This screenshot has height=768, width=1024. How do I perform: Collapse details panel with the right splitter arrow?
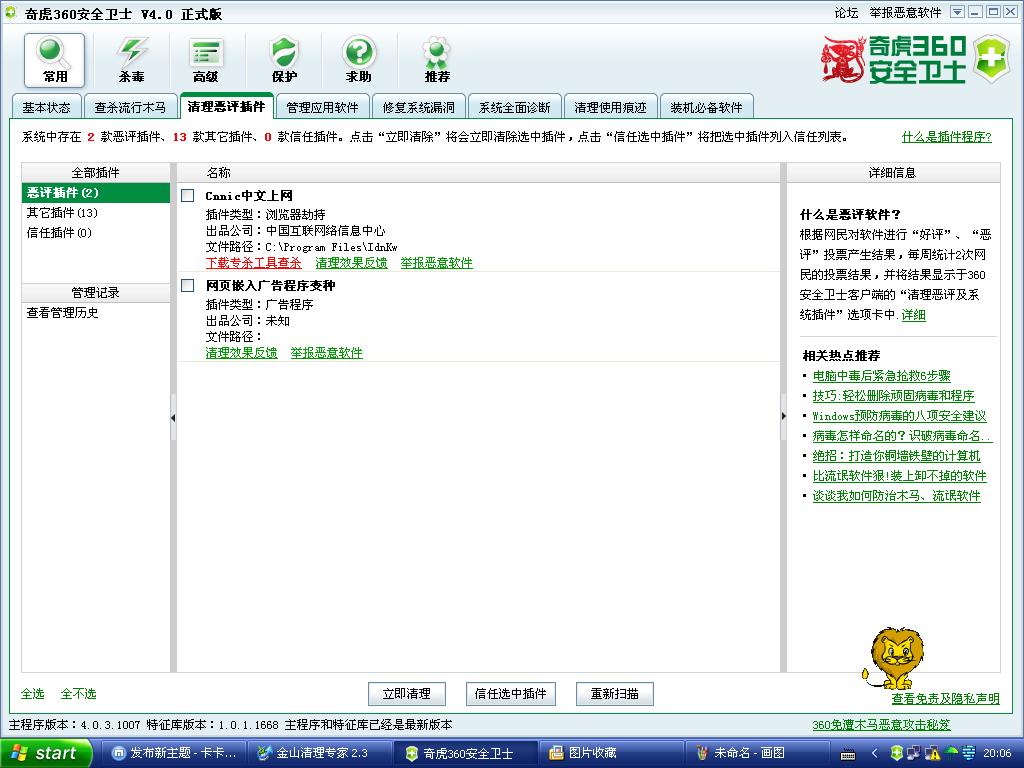pos(784,416)
